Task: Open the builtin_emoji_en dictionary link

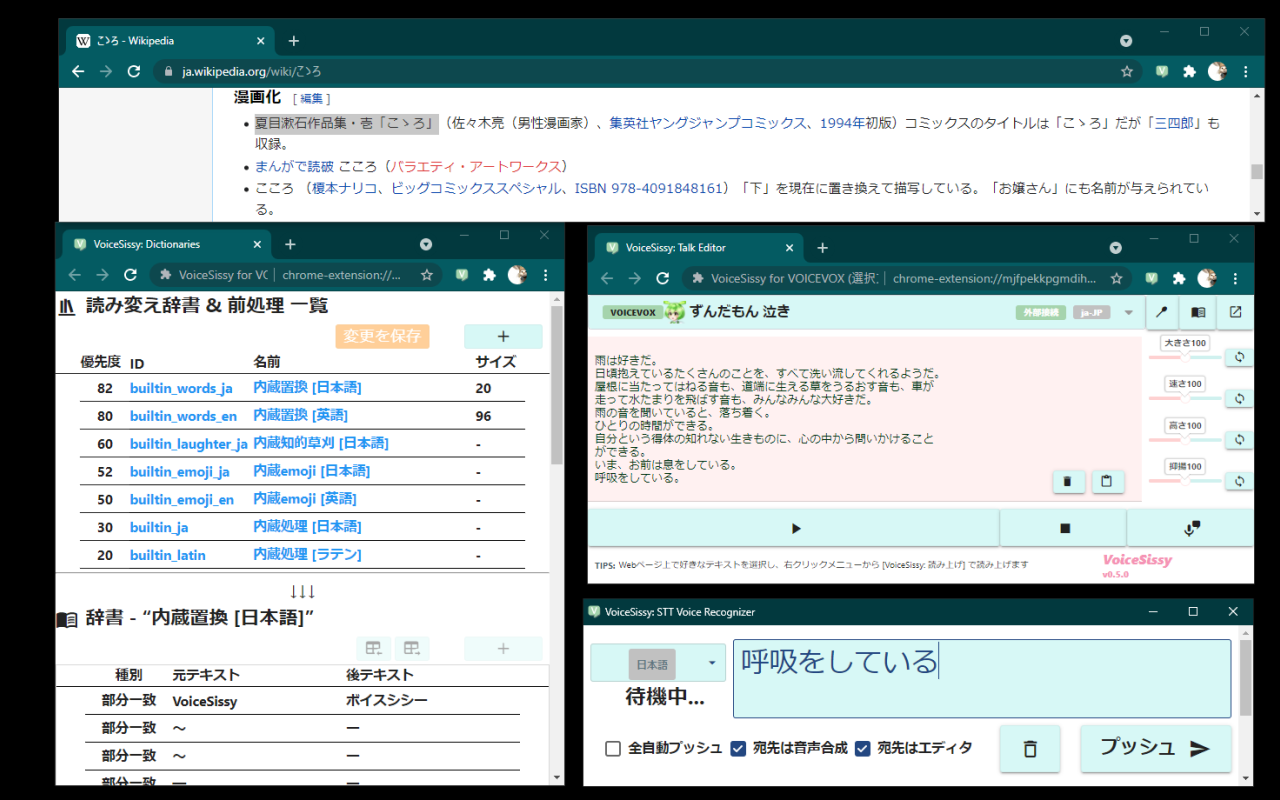Action: (182, 499)
